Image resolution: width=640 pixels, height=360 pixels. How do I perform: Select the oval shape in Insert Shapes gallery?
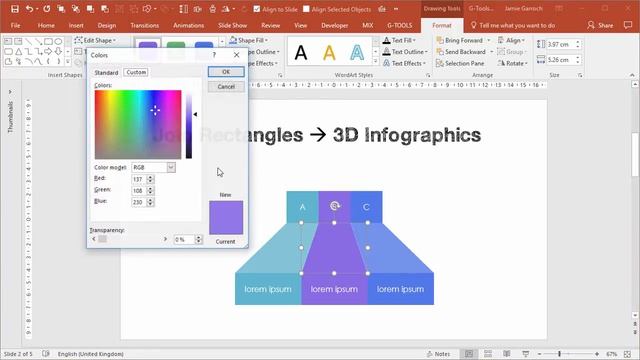click(x=58, y=42)
